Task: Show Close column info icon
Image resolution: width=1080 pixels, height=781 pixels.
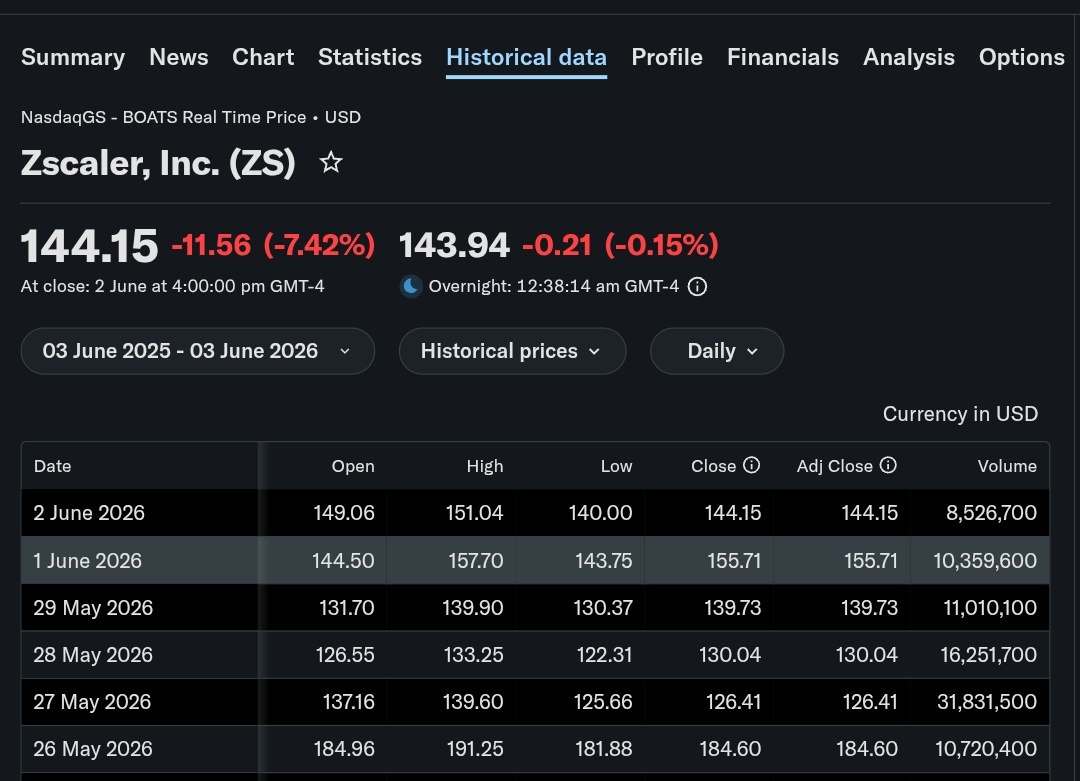Action: coord(751,466)
